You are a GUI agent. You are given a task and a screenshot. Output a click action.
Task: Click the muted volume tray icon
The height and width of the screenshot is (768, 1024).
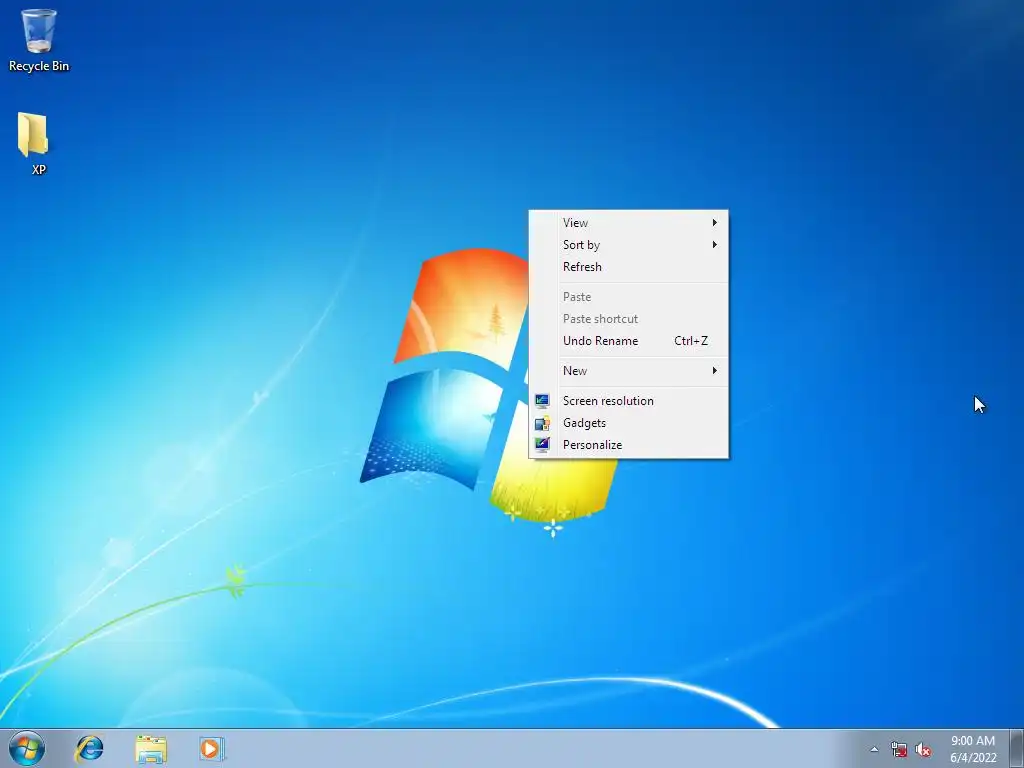pyautogui.click(x=923, y=750)
